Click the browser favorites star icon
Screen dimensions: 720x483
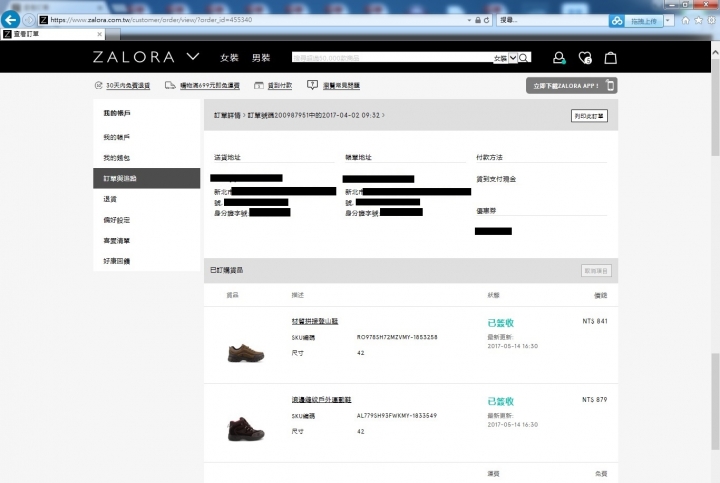(698, 20)
